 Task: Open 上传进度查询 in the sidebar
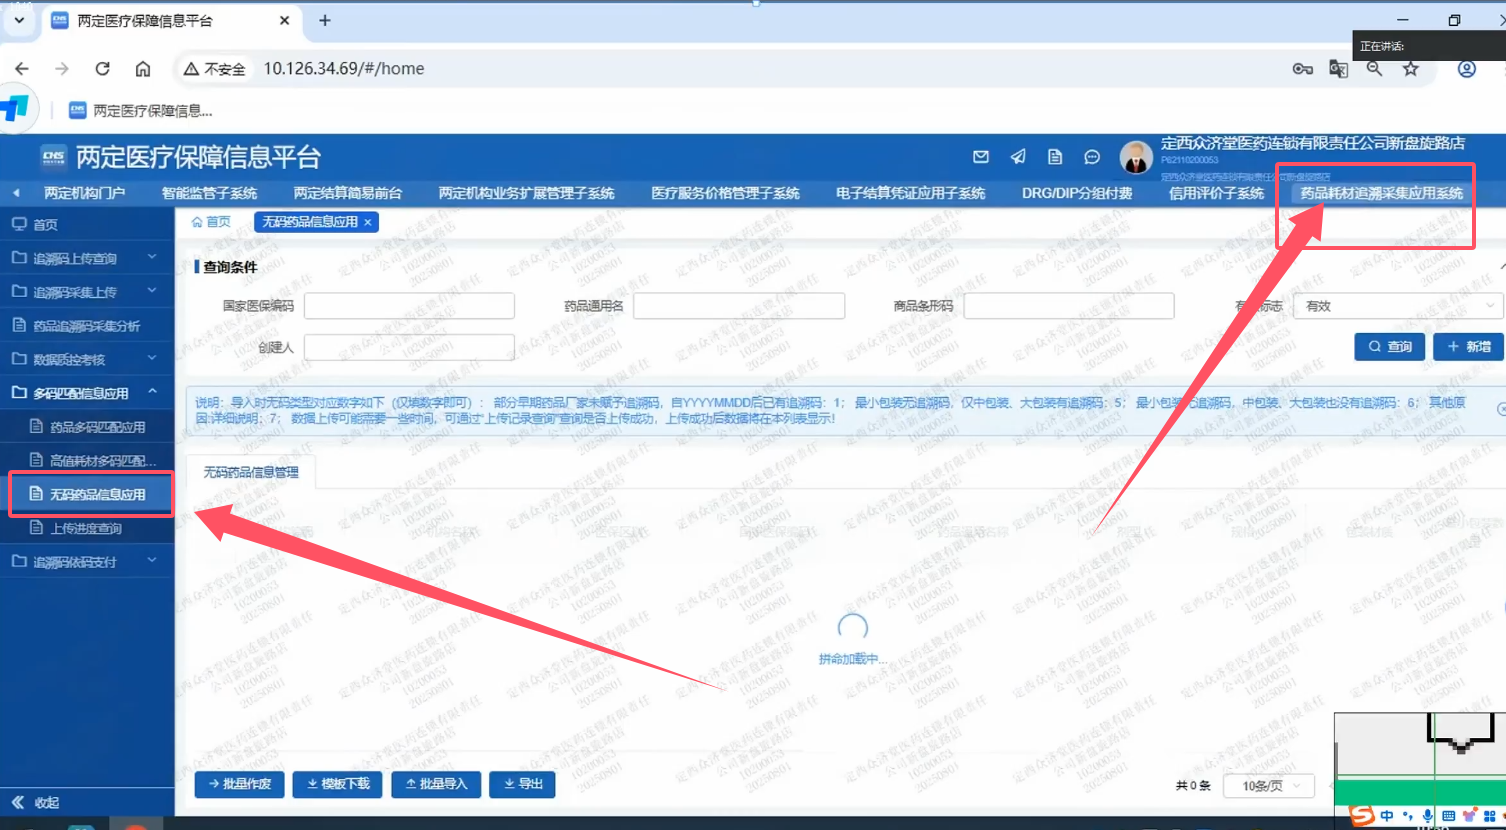(86, 528)
